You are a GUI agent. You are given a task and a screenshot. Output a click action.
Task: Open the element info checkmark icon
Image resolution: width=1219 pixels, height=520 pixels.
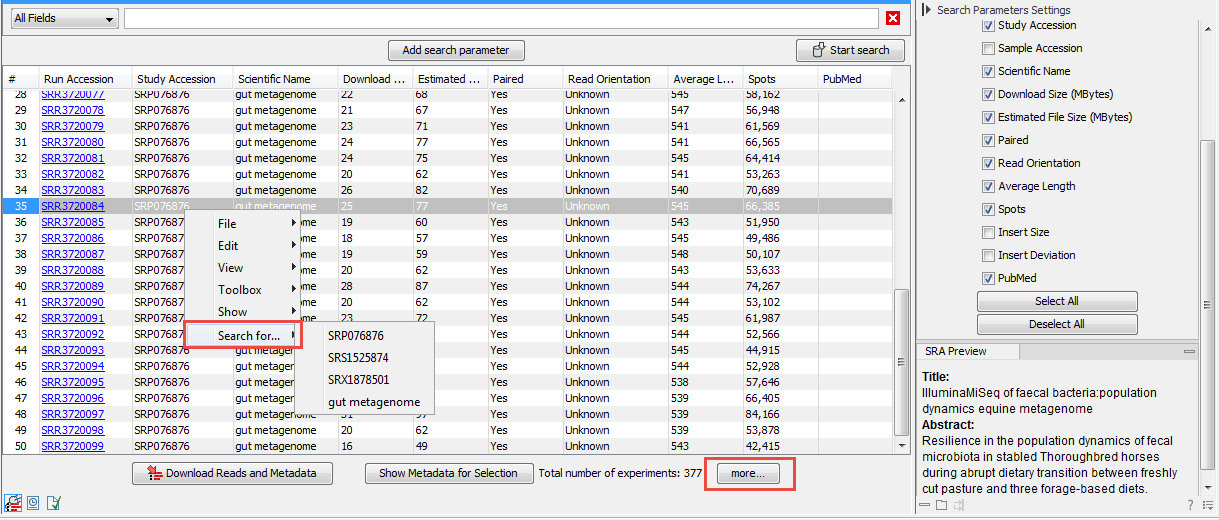[x=53, y=502]
